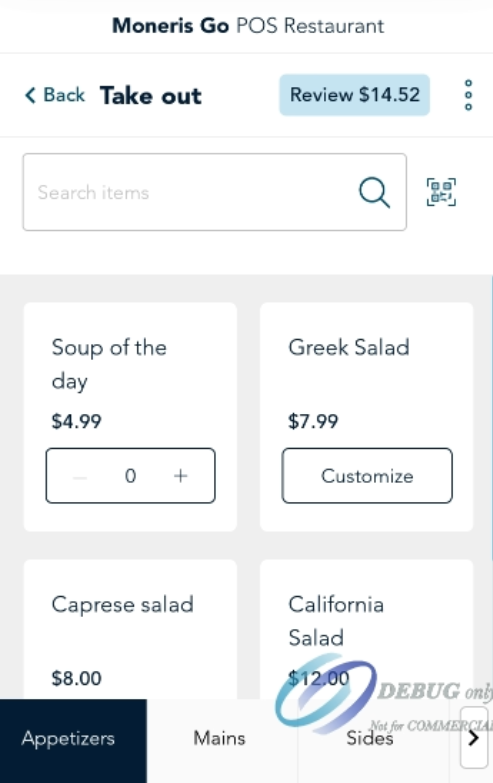This screenshot has width=493, height=783.
Task: Click the Soup of the day quantity value
Action: pos(130,476)
